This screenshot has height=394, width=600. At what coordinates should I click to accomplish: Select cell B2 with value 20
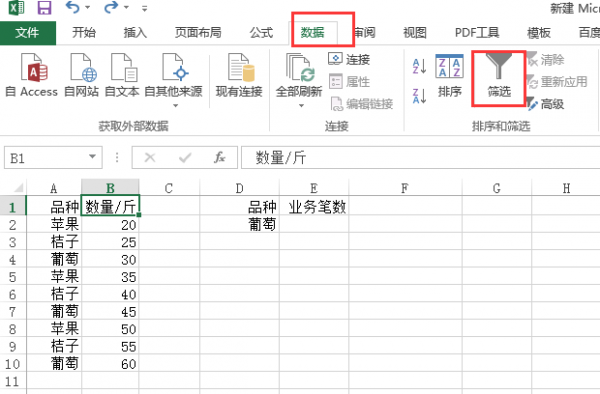click(x=110, y=224)
